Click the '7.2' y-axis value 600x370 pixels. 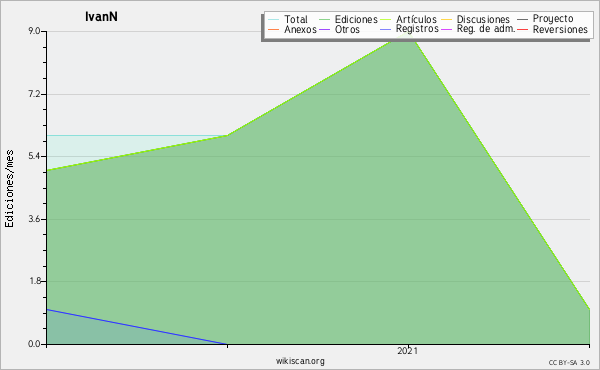pos(35,94)
